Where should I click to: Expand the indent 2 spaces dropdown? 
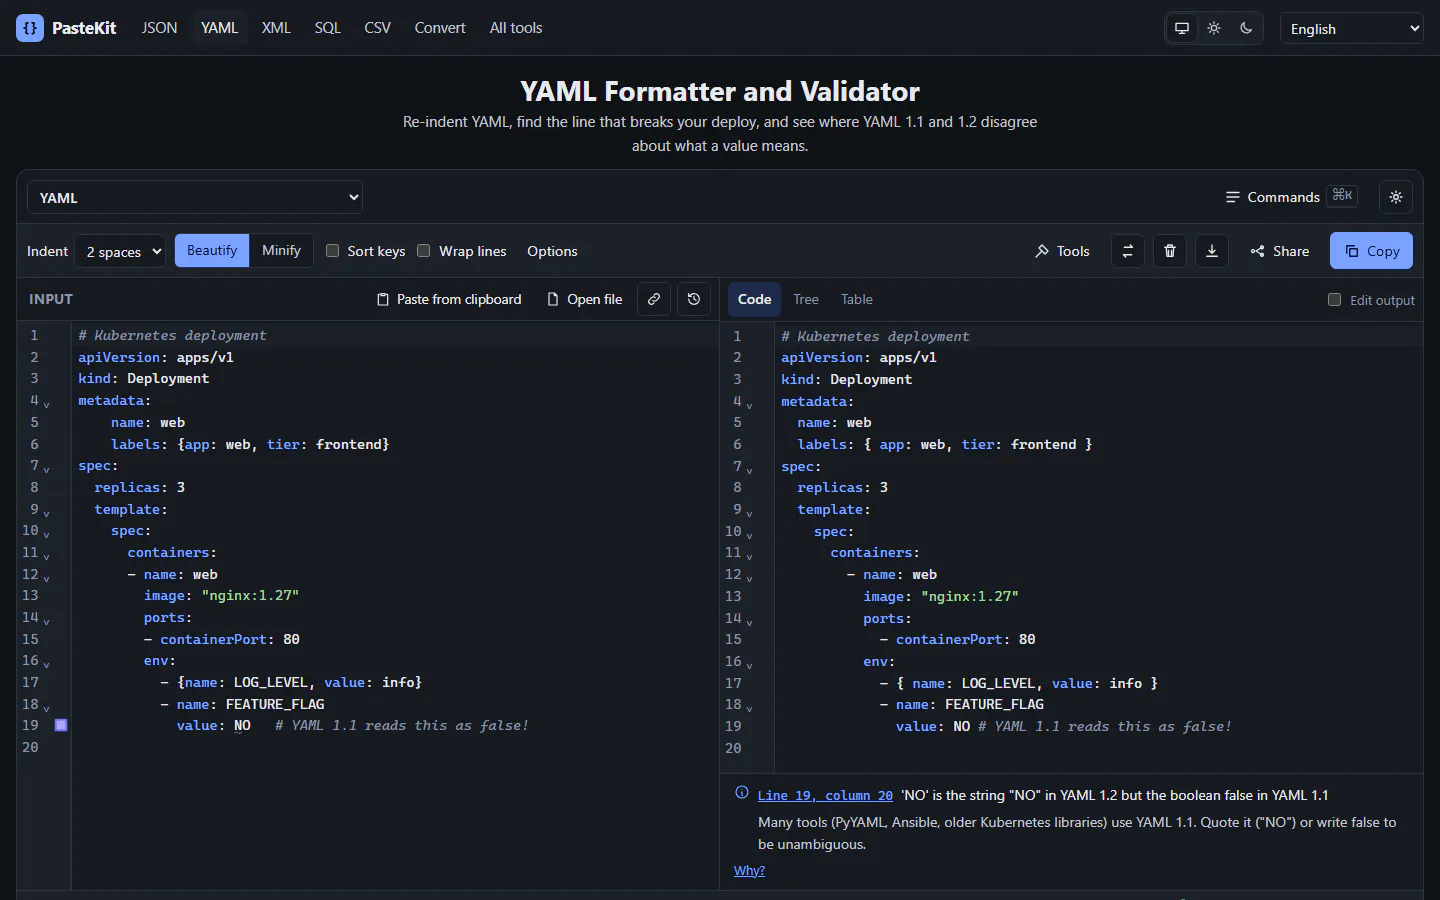point(122,251)
